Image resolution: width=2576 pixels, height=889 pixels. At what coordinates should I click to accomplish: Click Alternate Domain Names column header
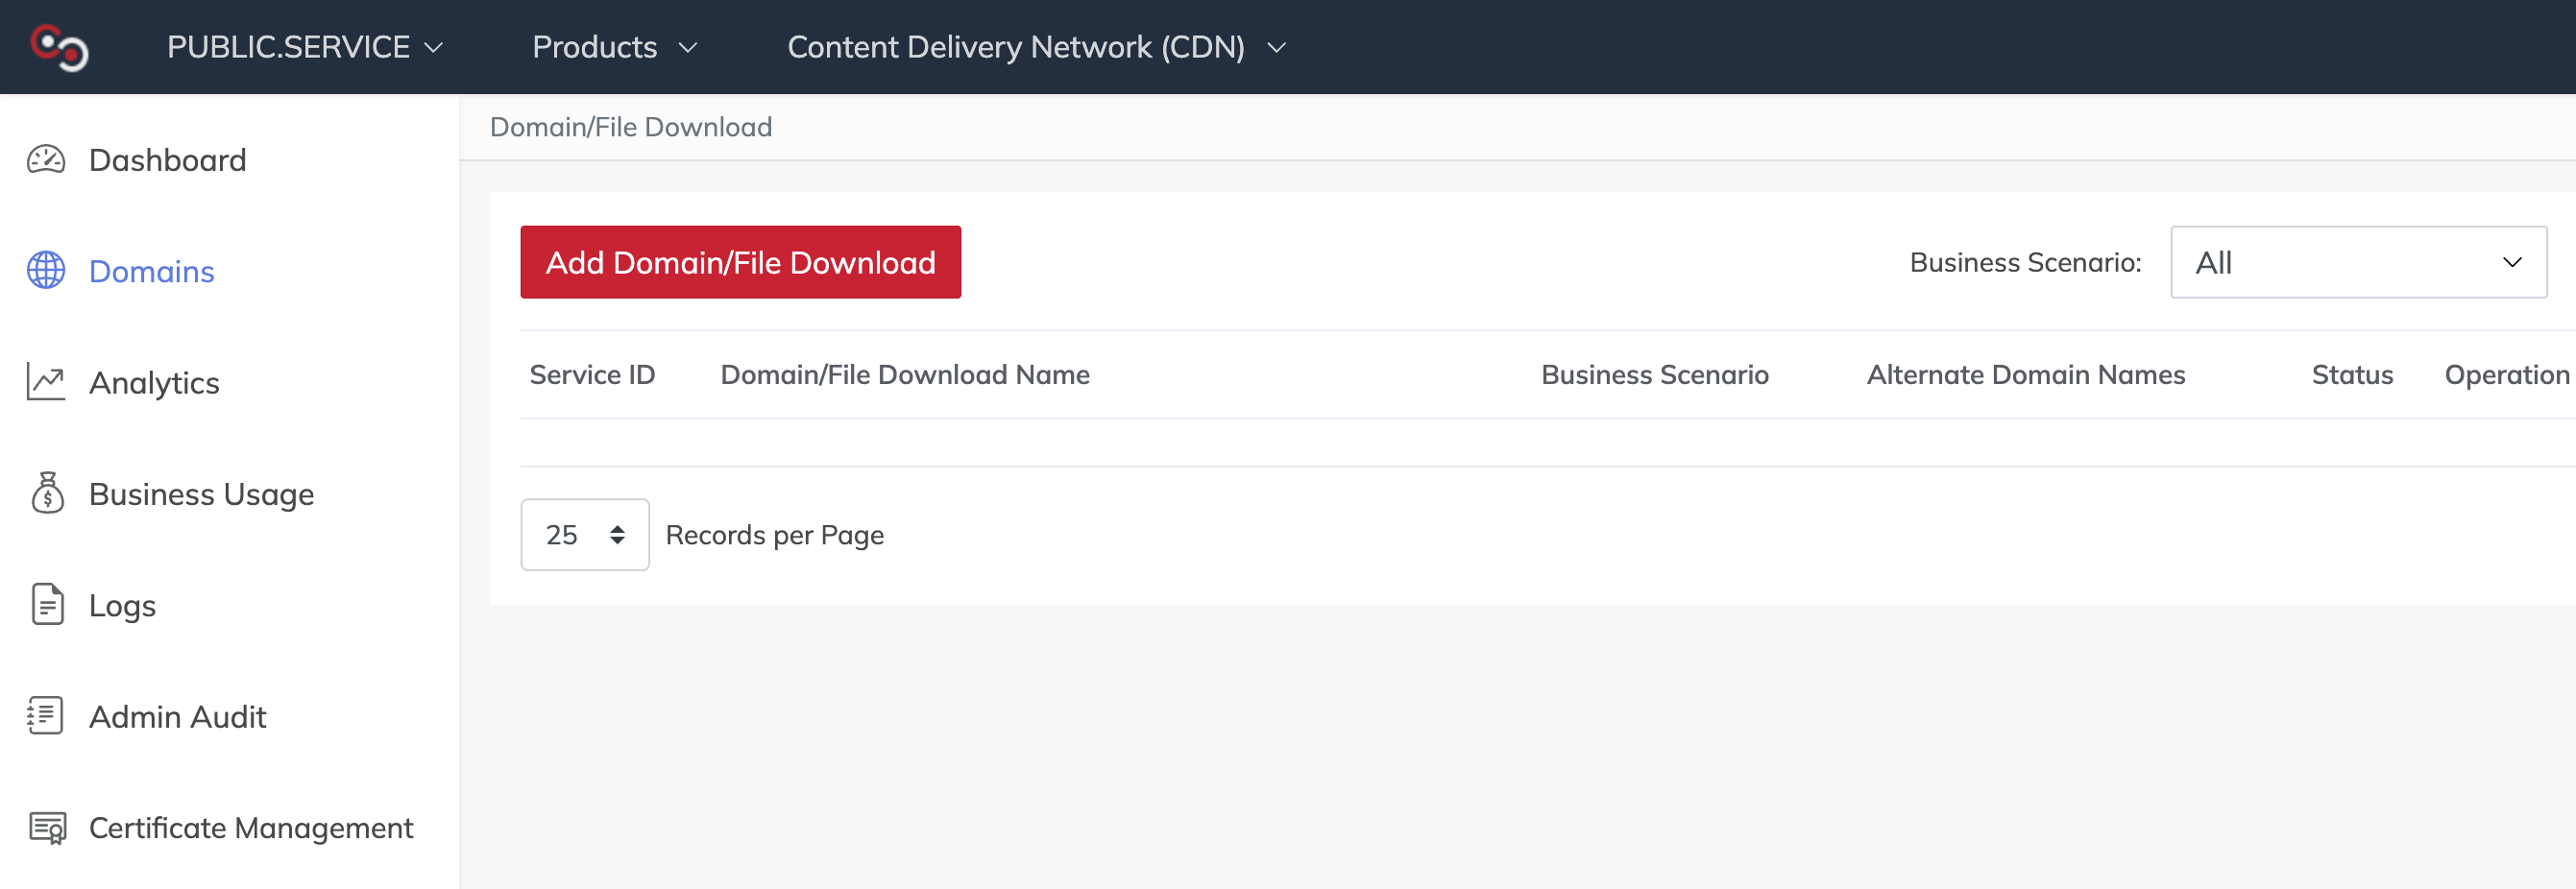[2026, 375]
